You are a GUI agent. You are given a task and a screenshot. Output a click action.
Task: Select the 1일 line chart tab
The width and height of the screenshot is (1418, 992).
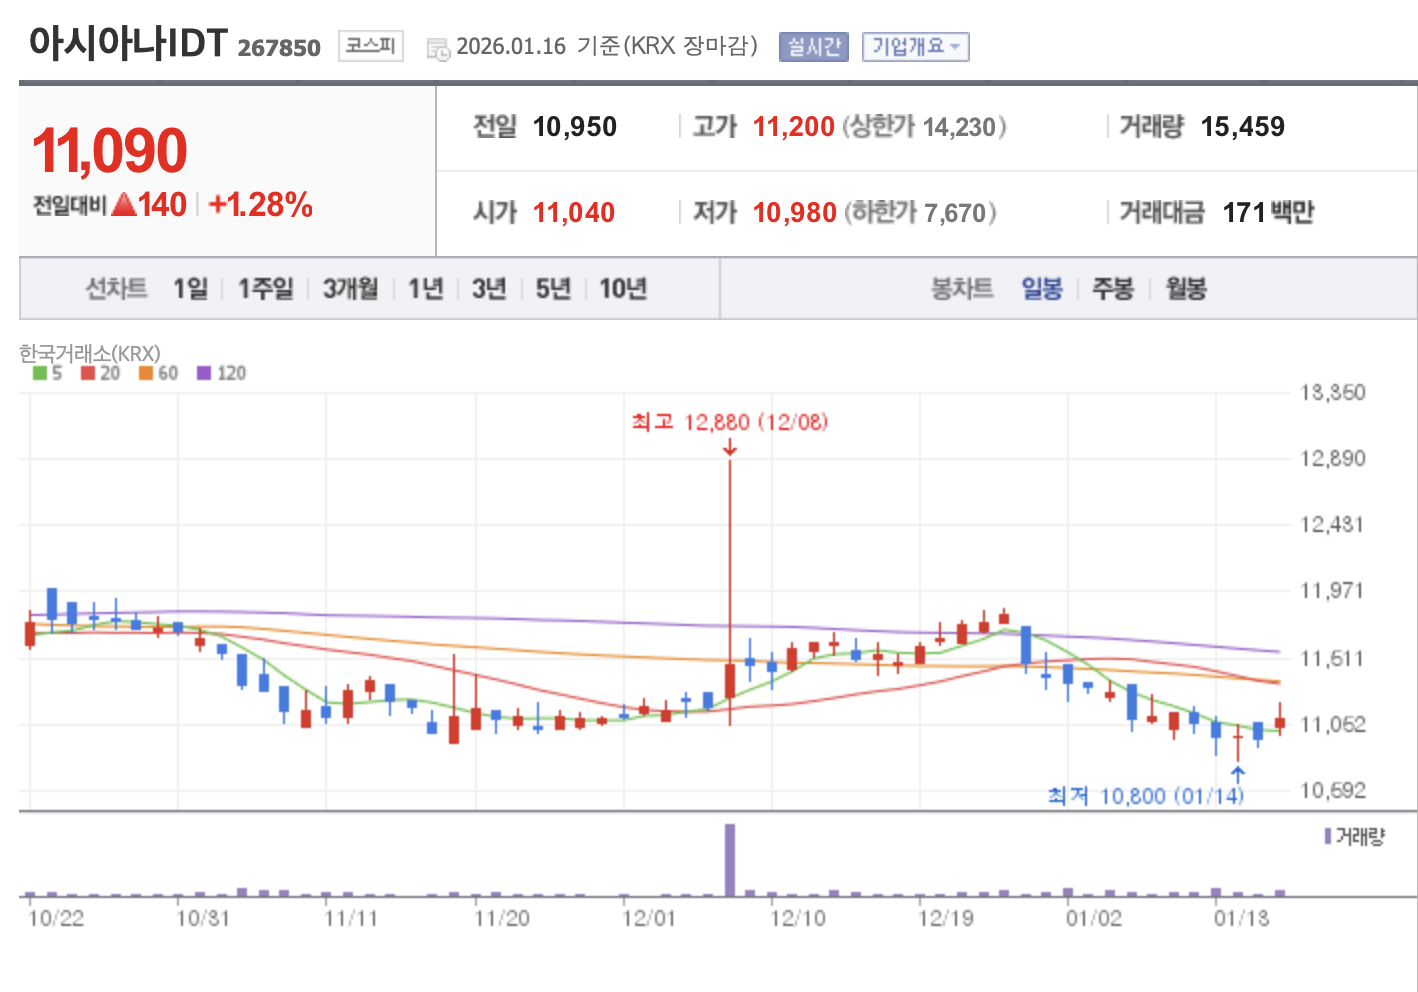190,289
